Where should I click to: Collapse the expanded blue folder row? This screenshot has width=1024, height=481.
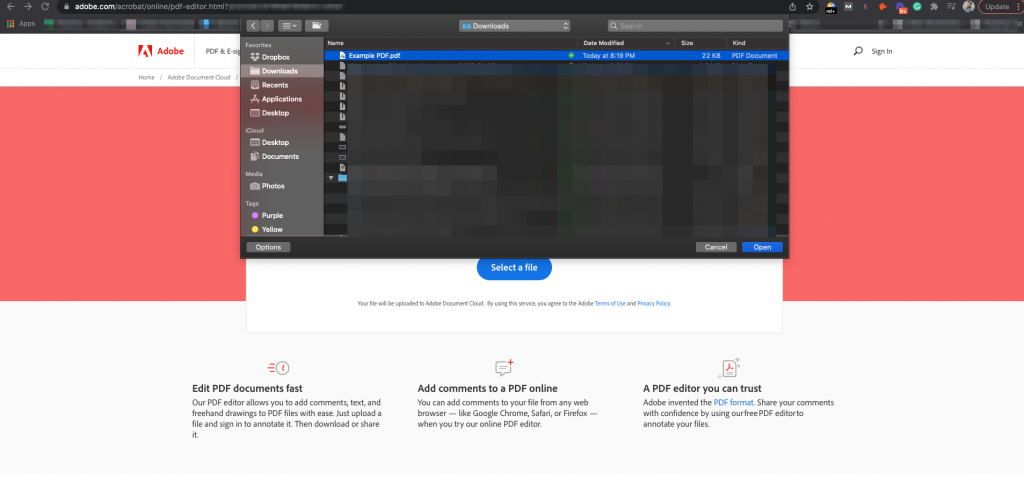(x=331, y=178)
